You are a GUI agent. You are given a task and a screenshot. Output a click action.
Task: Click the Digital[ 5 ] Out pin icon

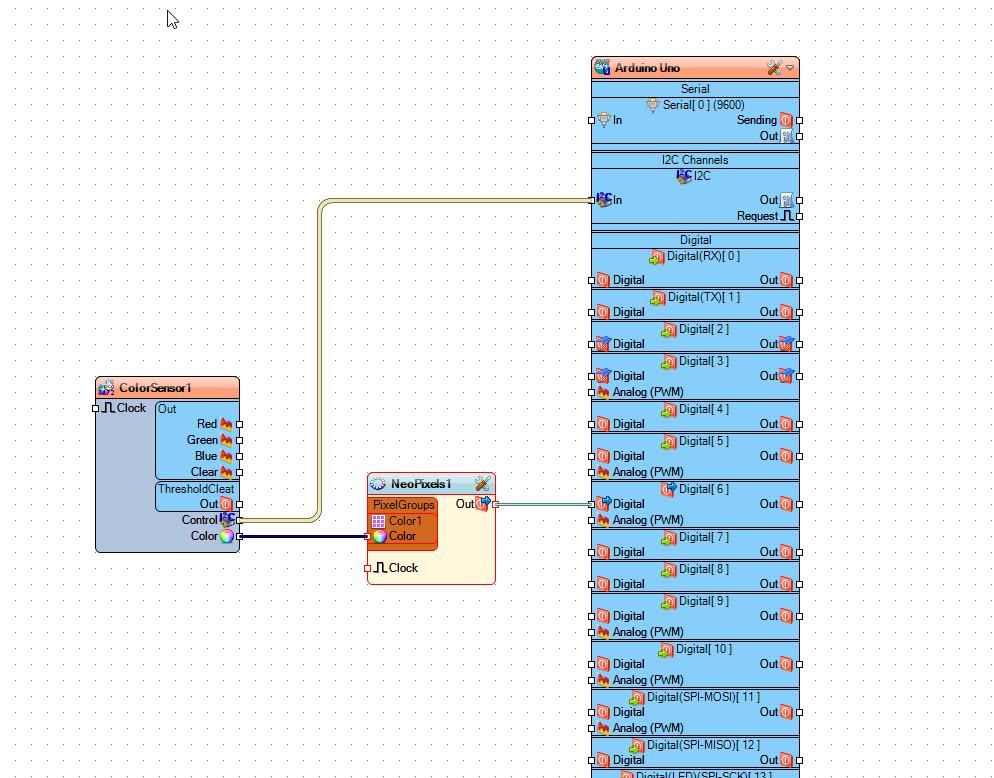786,456
